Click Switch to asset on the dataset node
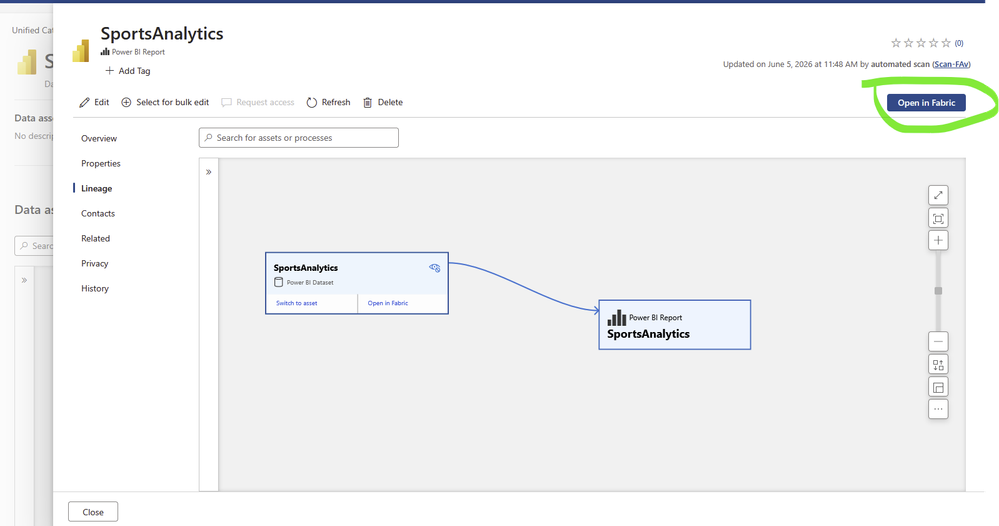This screenshot has width=999, height=526. pos(296,303)
